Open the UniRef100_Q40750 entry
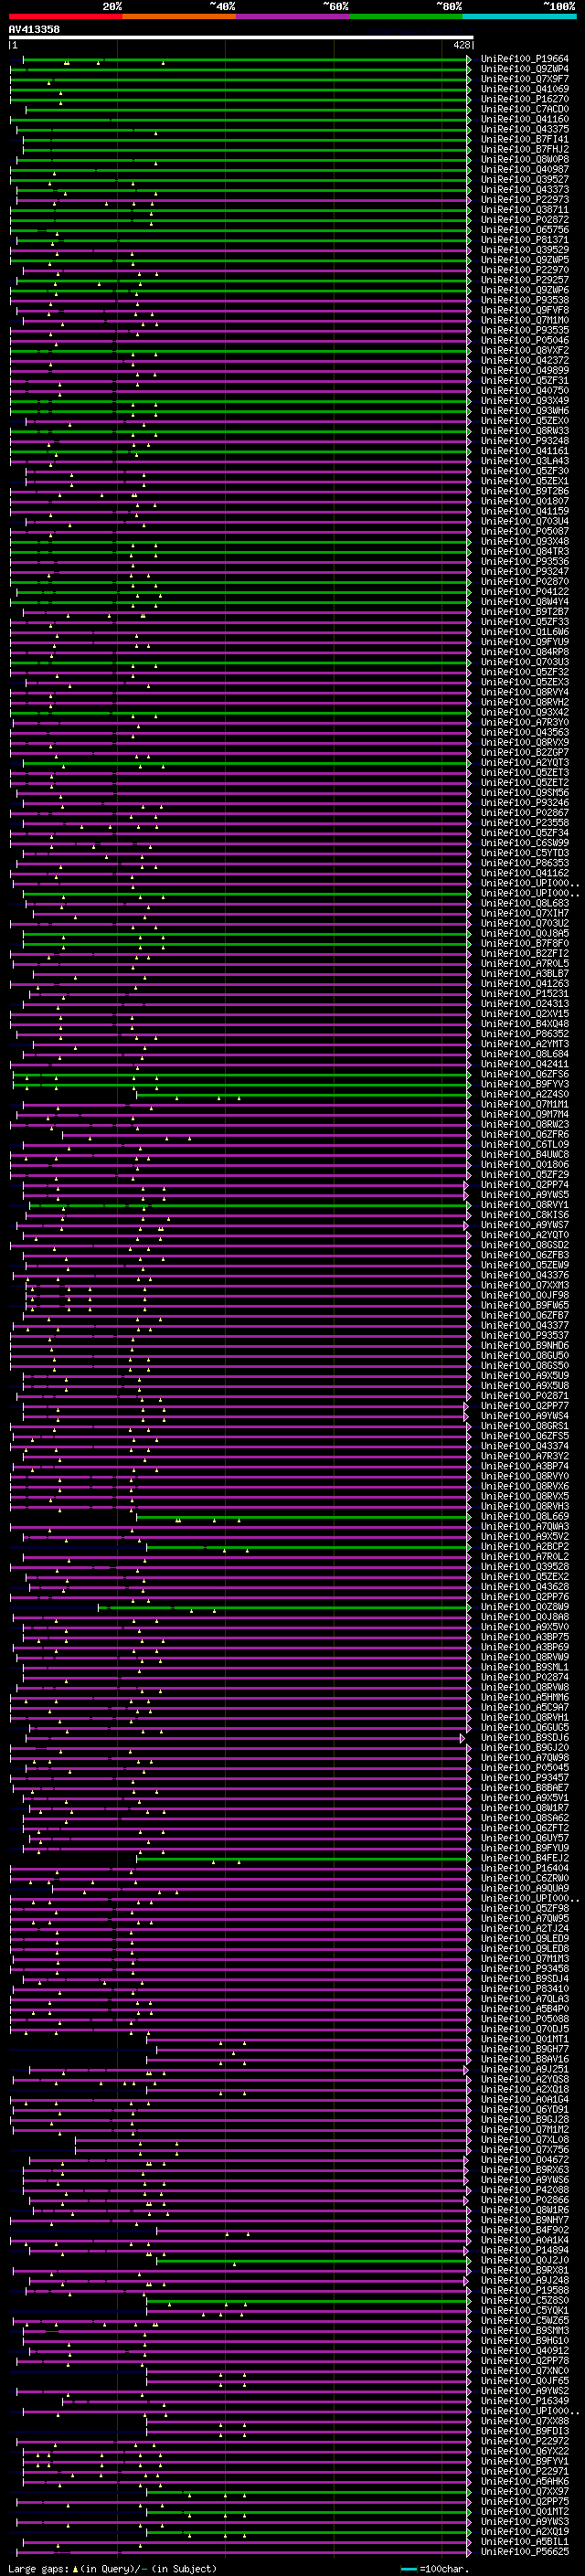The height and width of the screenshot is (2576, 585). click(524, 391)
